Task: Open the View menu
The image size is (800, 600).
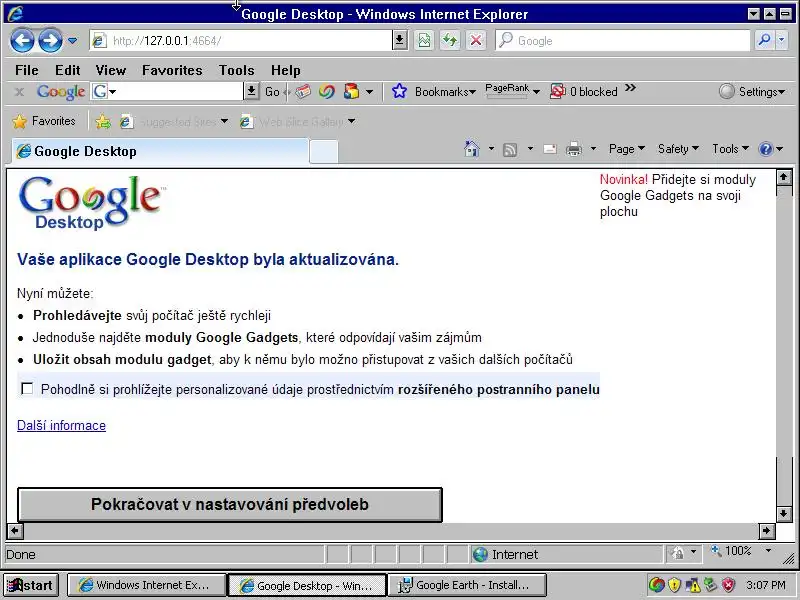Action: (x=111, y=70)
